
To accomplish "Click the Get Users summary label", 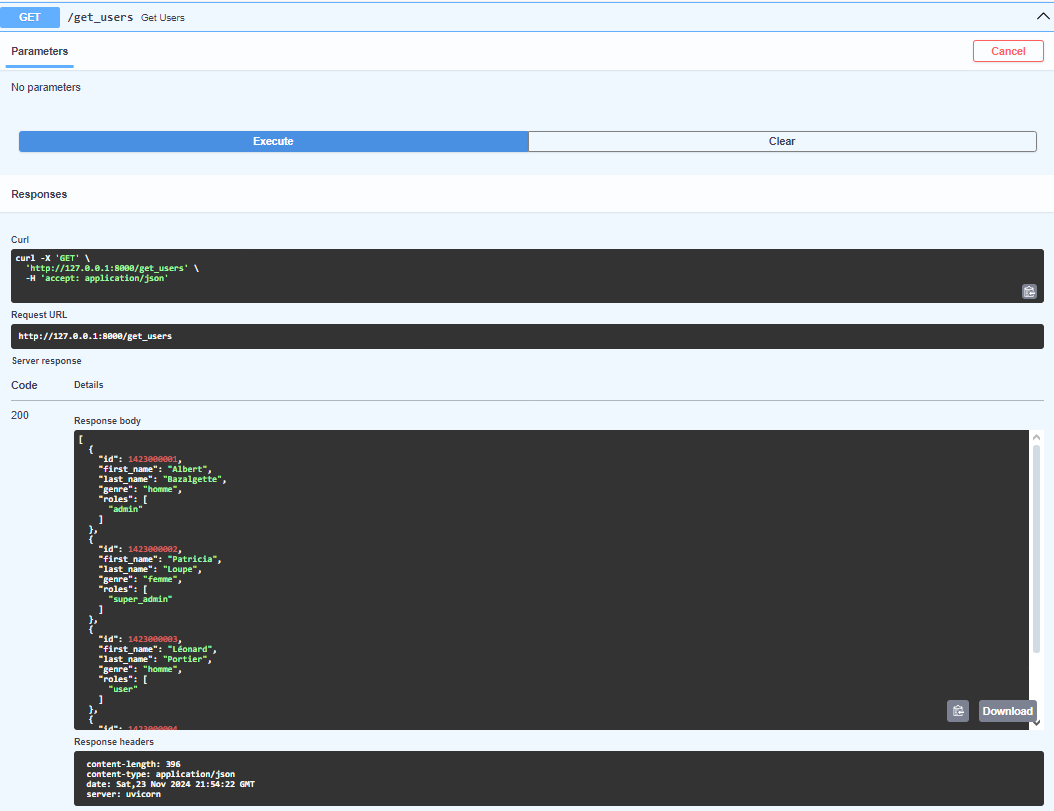I will coord(162,17).
